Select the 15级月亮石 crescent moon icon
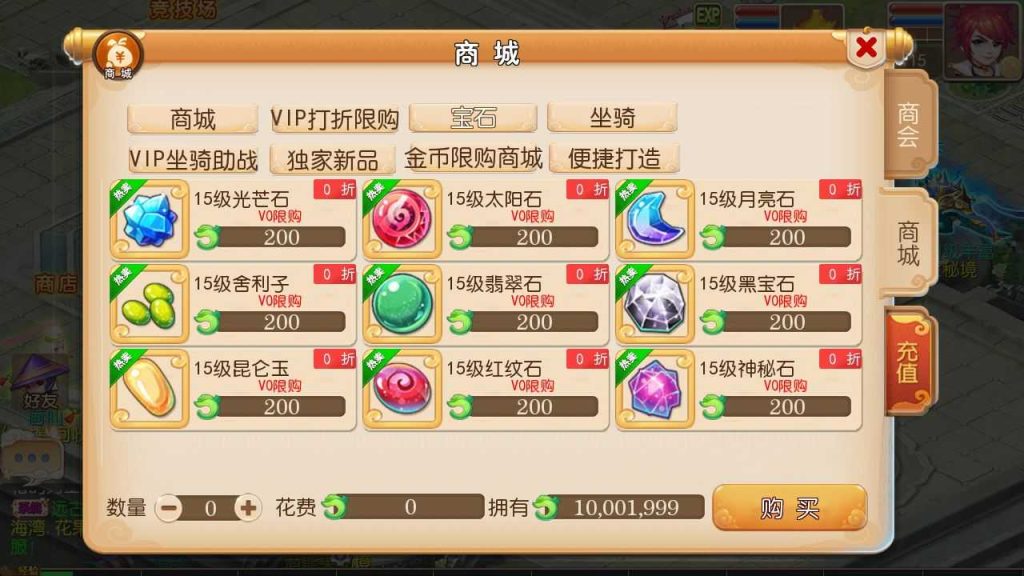Image resolution: width=1024 pixels, height=576 pixels. (x=655, y=219)
